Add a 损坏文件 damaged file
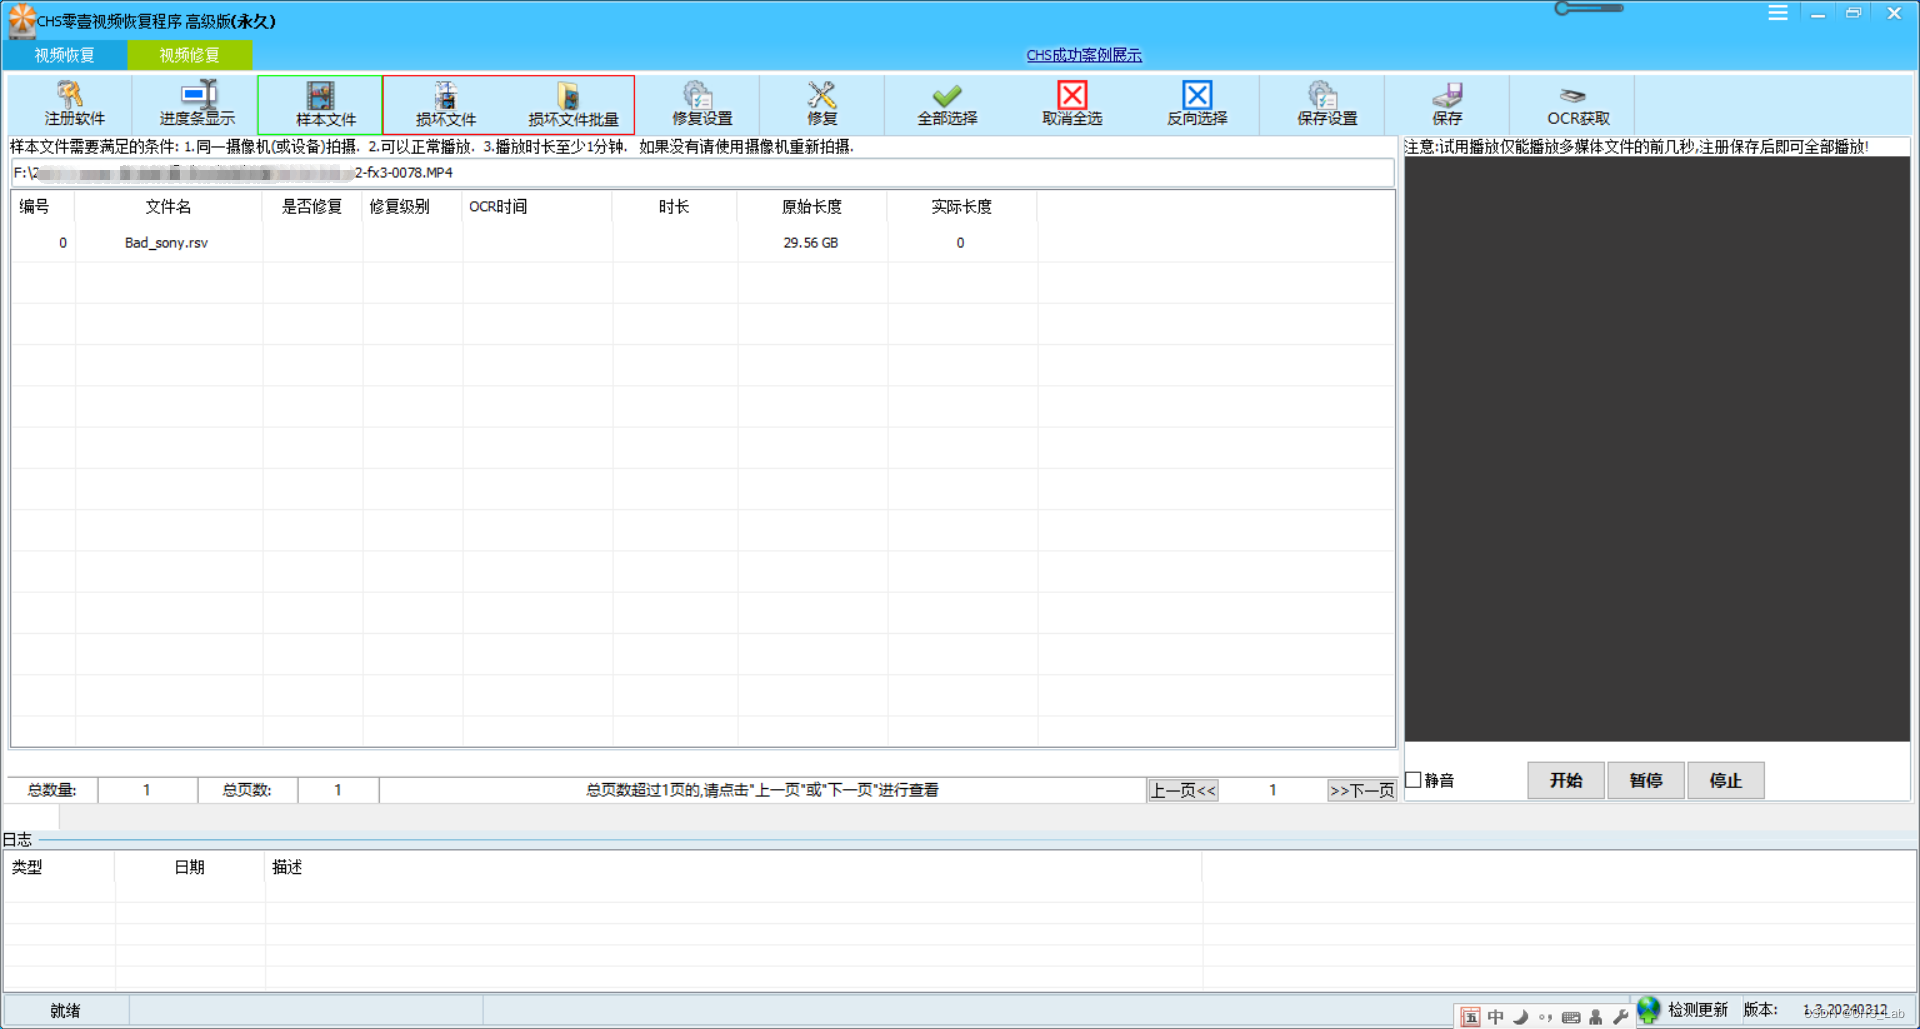Image resolution: width=1920 pixels, height=1029 pixels. click(x=446, y=104)
